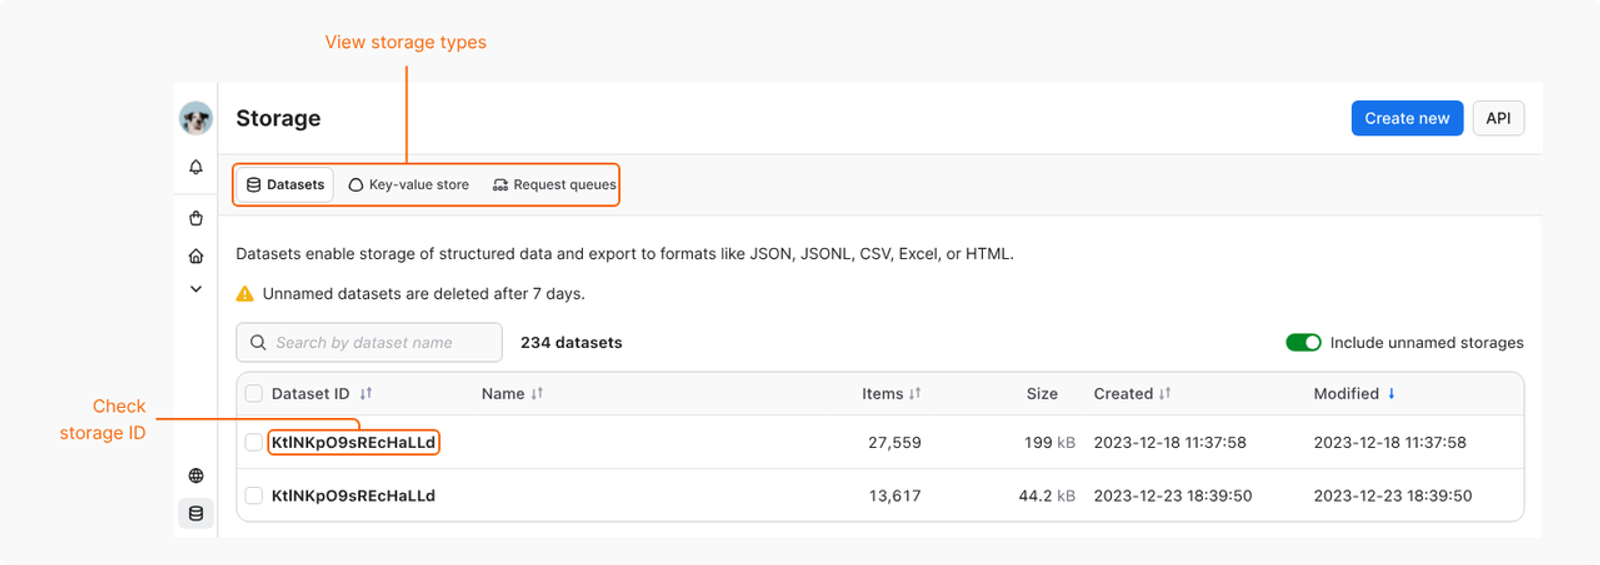The height and width of the screenshot is (565, 1600).
Task: Click Created value 2023-12-18 11:37:58
Action: pyautogui.click(x=1170, y=442)
